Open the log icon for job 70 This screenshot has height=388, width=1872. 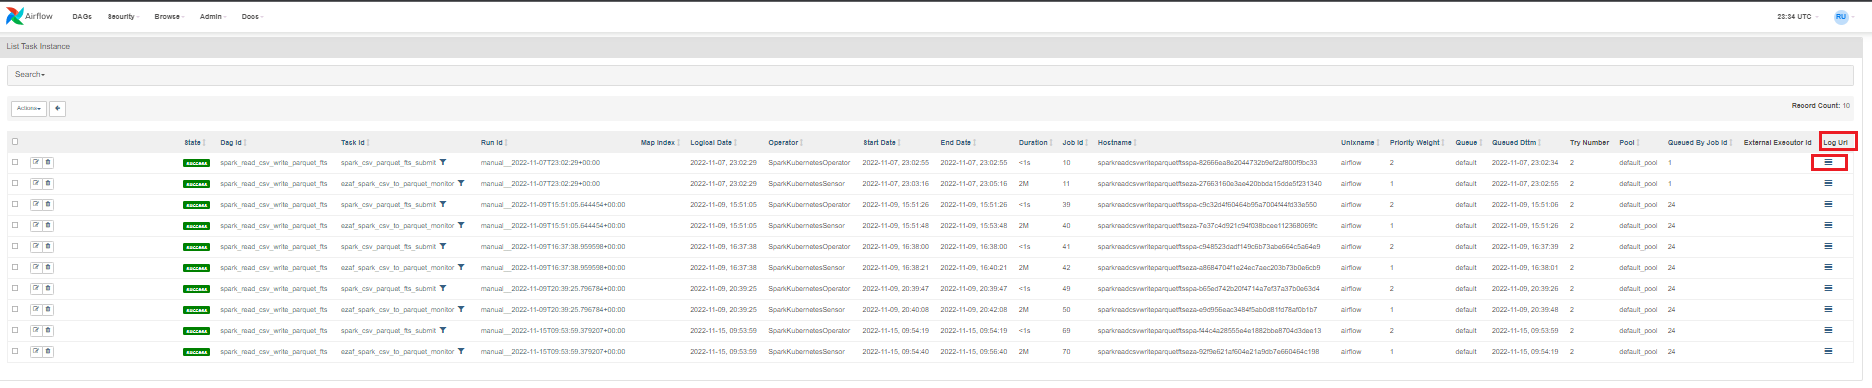tap(1828, 351)
